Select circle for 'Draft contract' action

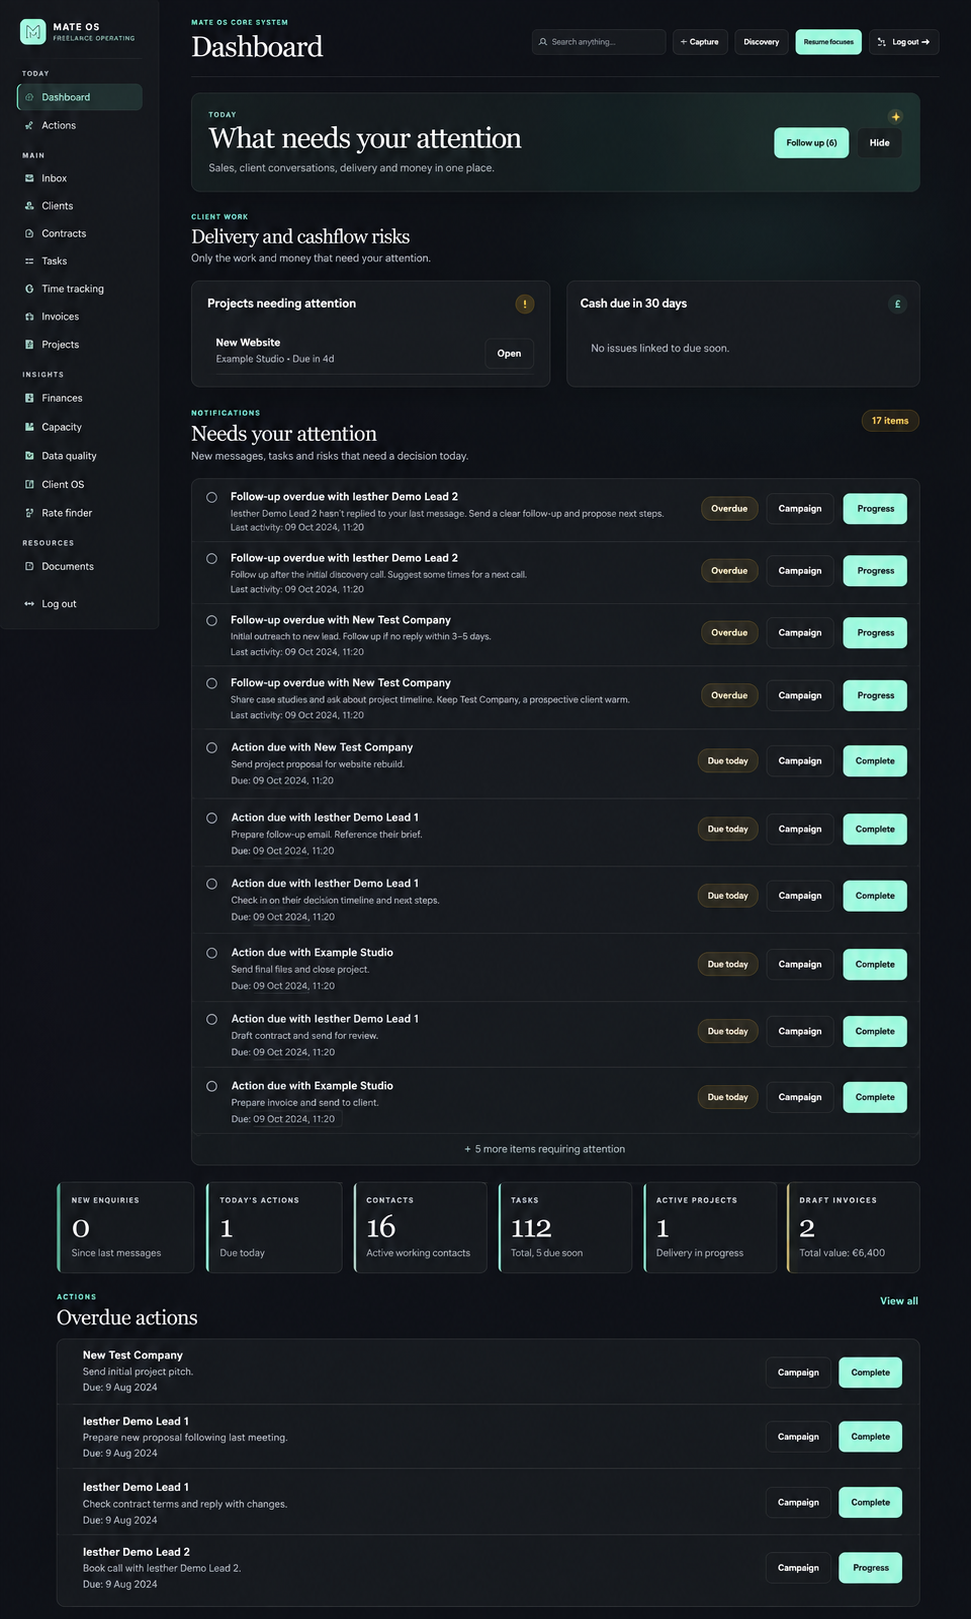tap(212, 1020)
